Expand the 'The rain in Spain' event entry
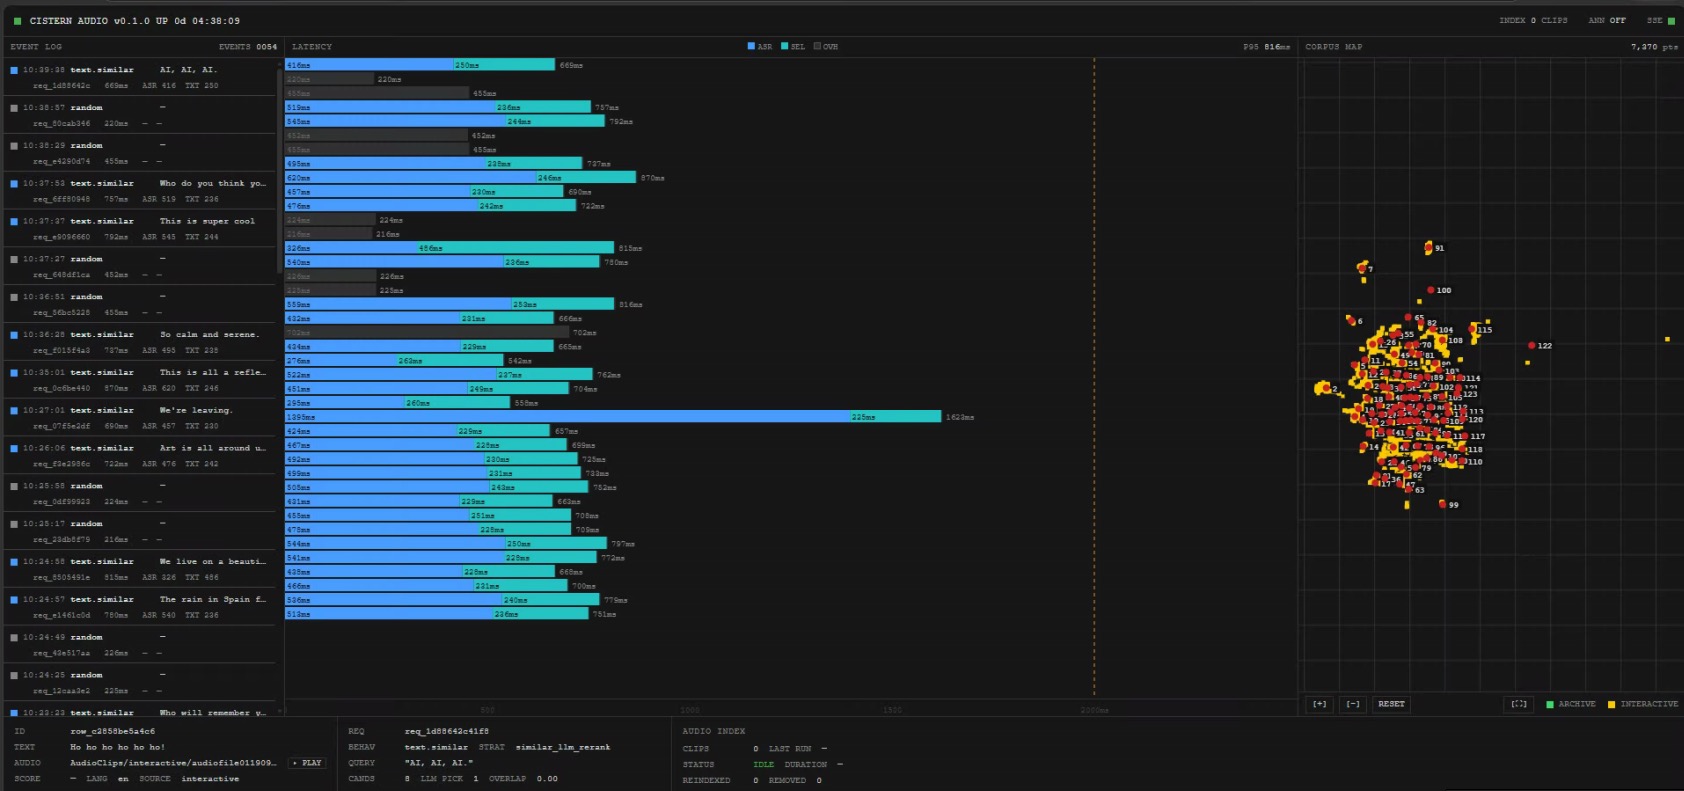 tap(140, 607)
